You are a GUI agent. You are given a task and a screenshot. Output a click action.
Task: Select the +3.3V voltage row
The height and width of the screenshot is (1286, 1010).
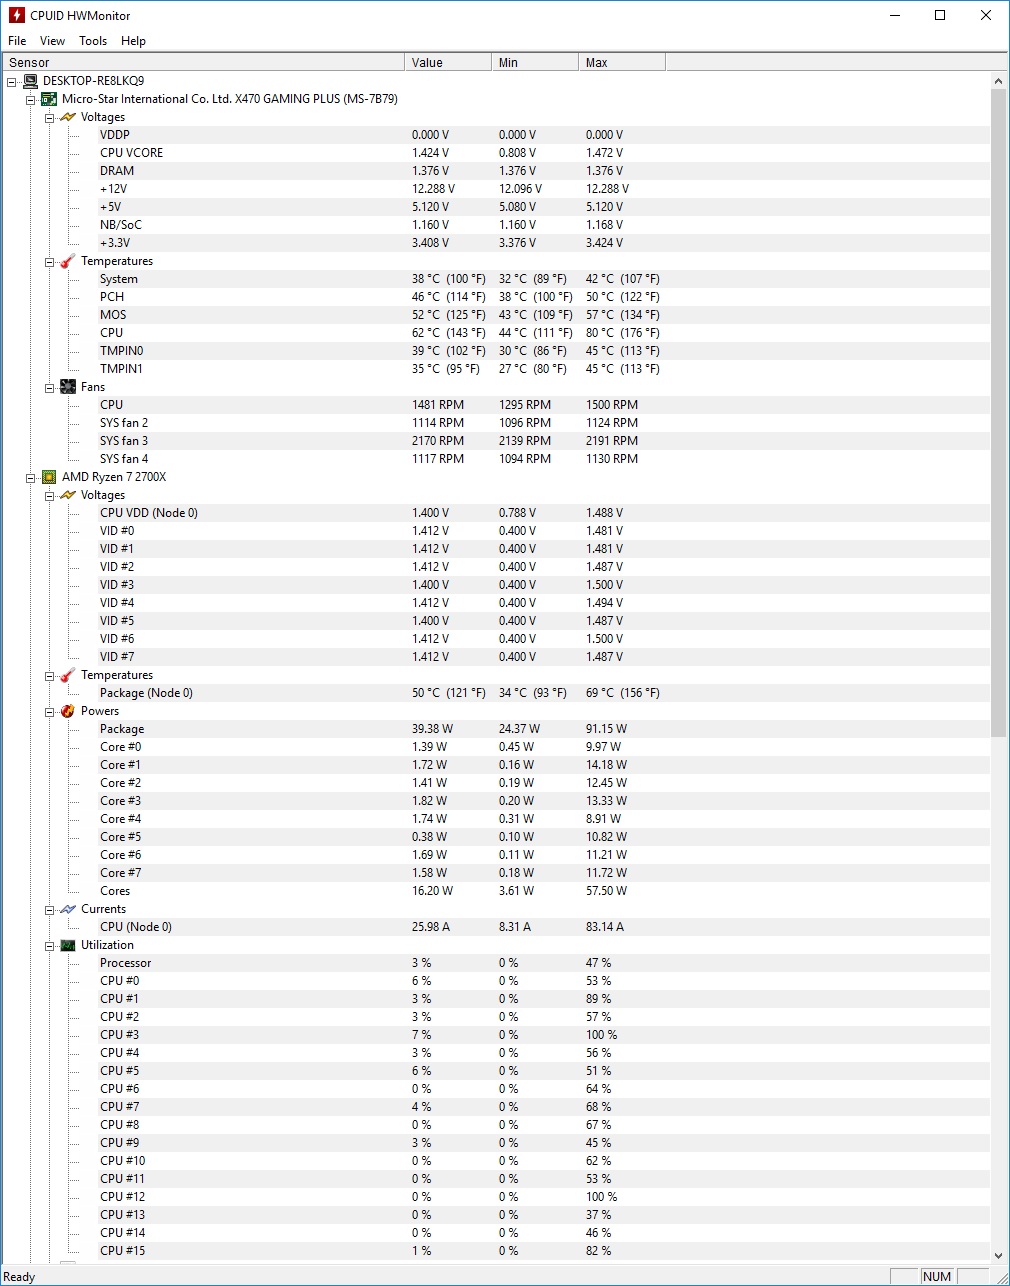coord(496,243)
